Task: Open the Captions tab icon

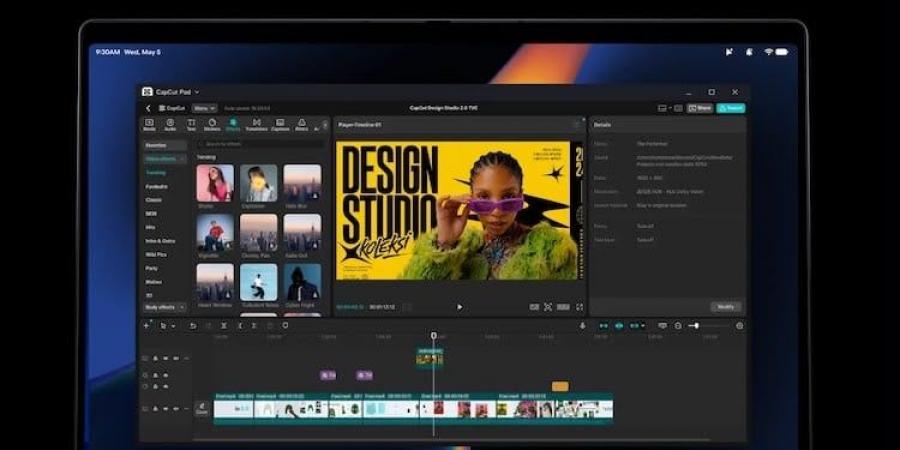Action: pyautogui.click(x=280, y=122)
